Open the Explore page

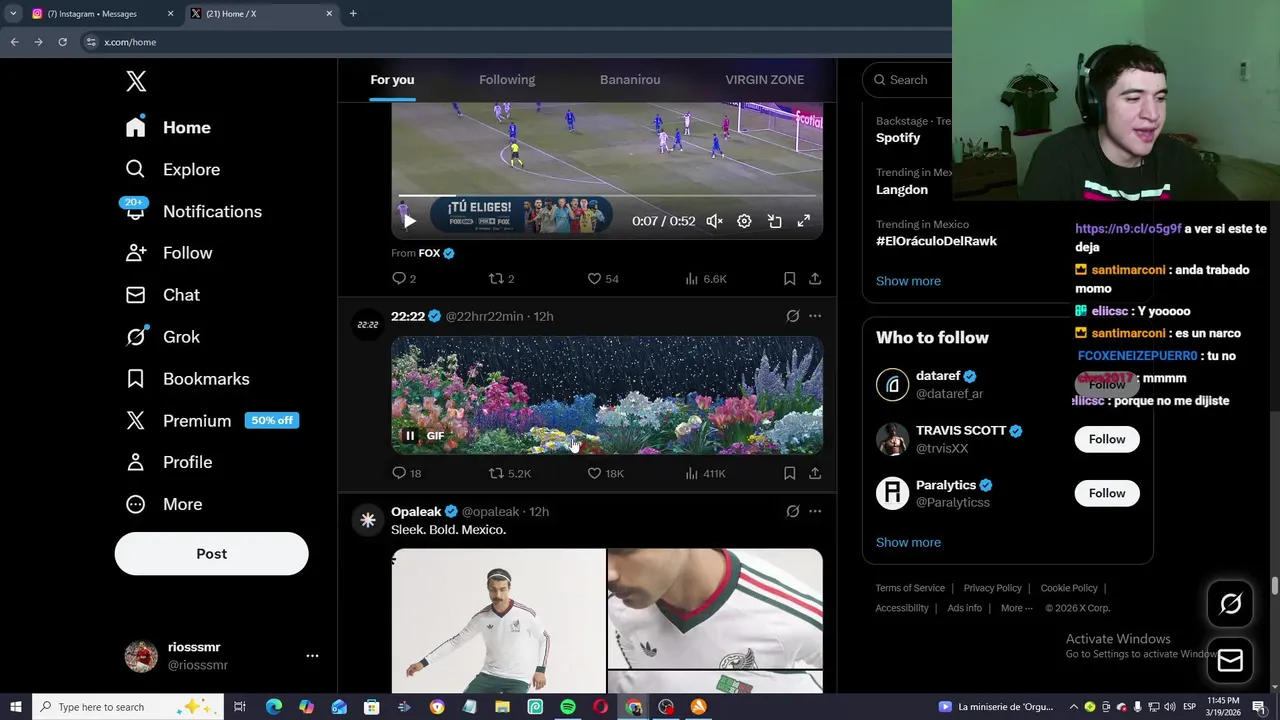point(172,170)
